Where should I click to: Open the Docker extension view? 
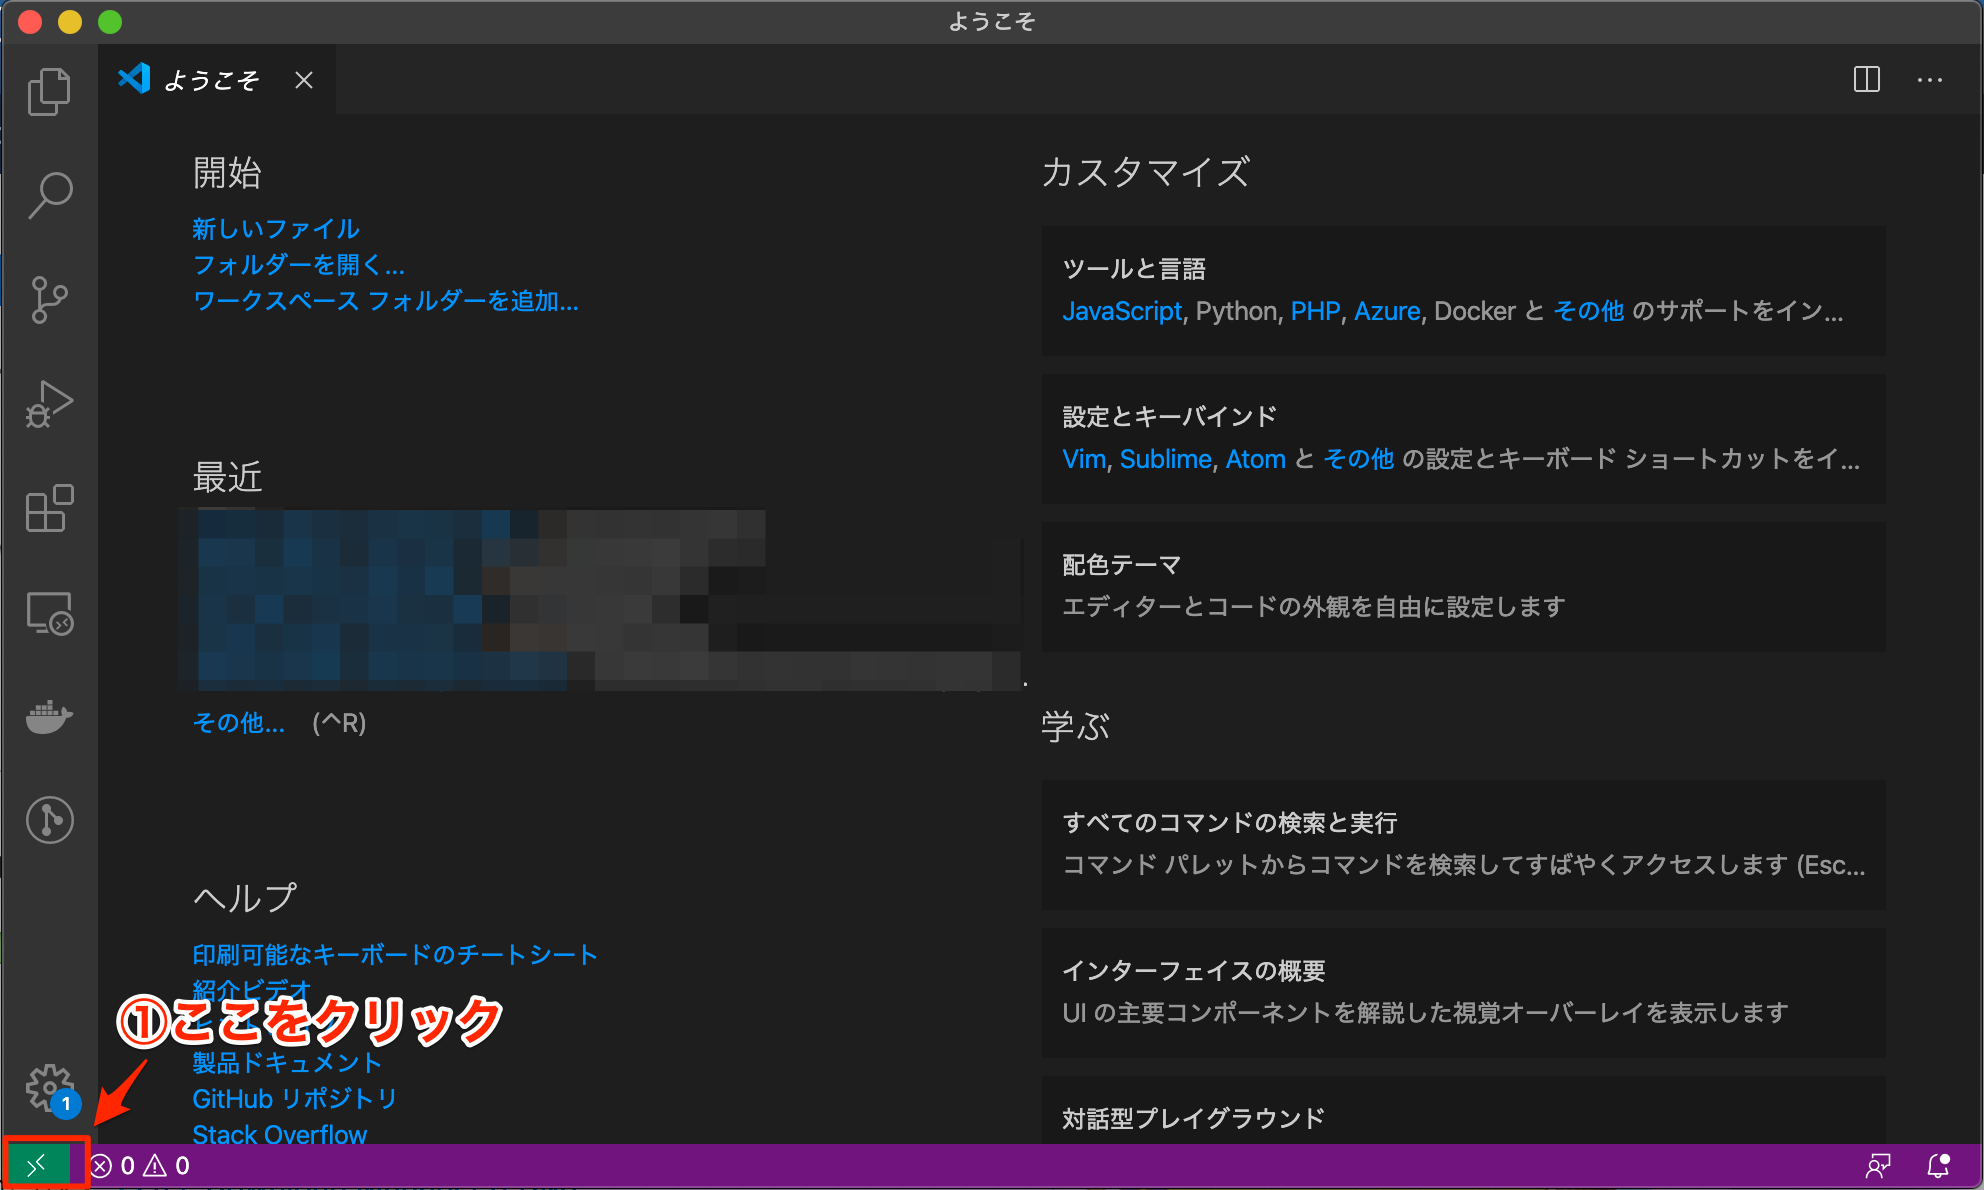coord(49,717)
